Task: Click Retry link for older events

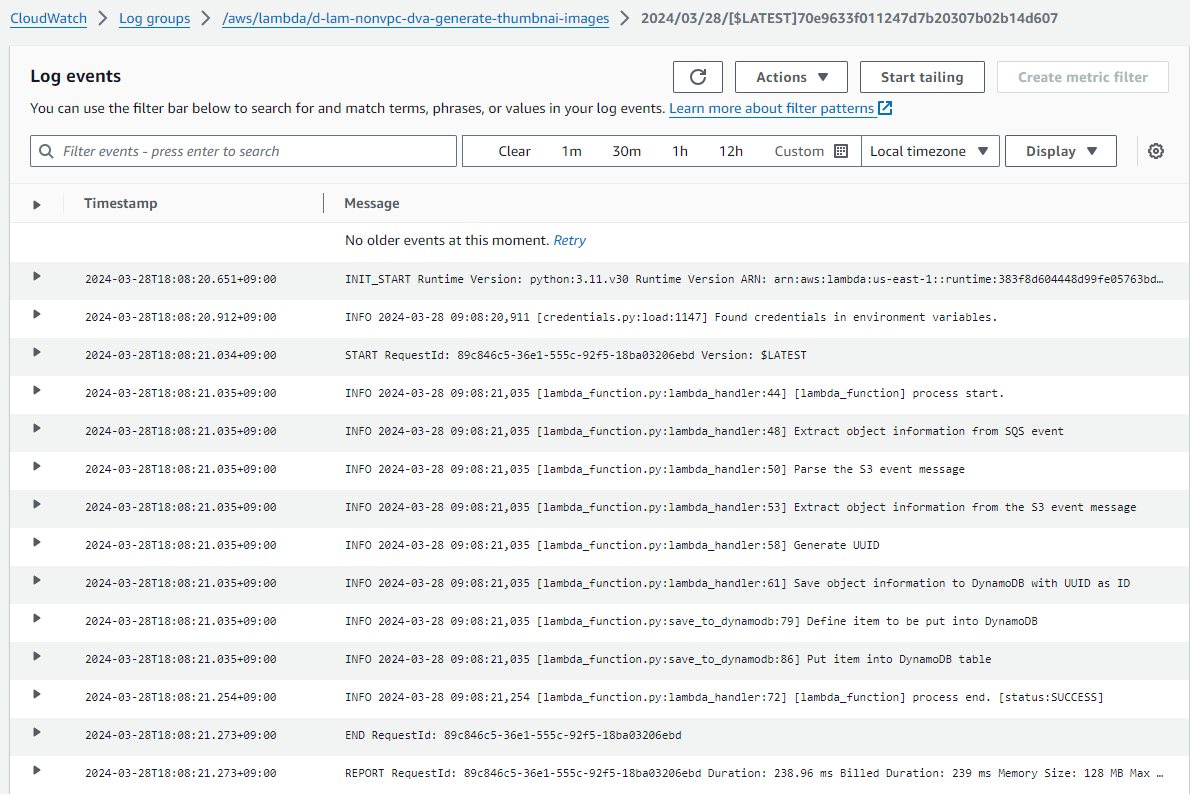Action: click(x=570, y=240)
